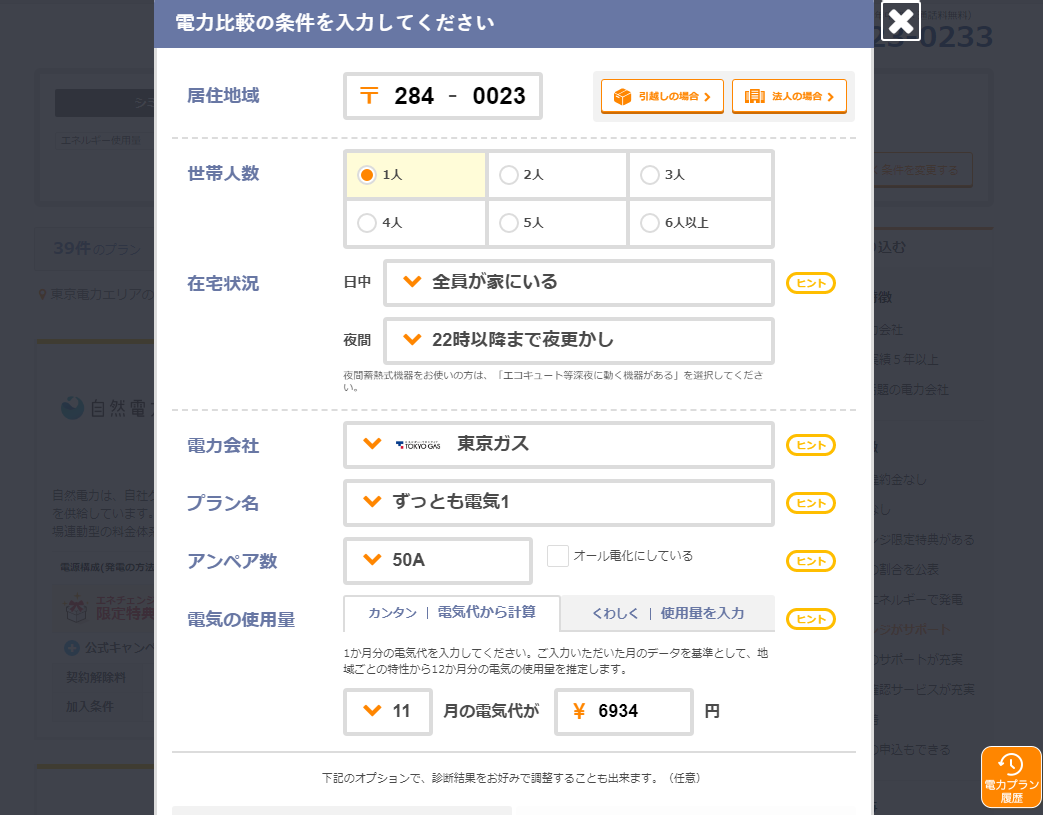This screenshot has width=1043, height=815.
Task: Switch to カンタン 電気代から計算 tab
Action: pyautogui.click(x=452, y=613)
